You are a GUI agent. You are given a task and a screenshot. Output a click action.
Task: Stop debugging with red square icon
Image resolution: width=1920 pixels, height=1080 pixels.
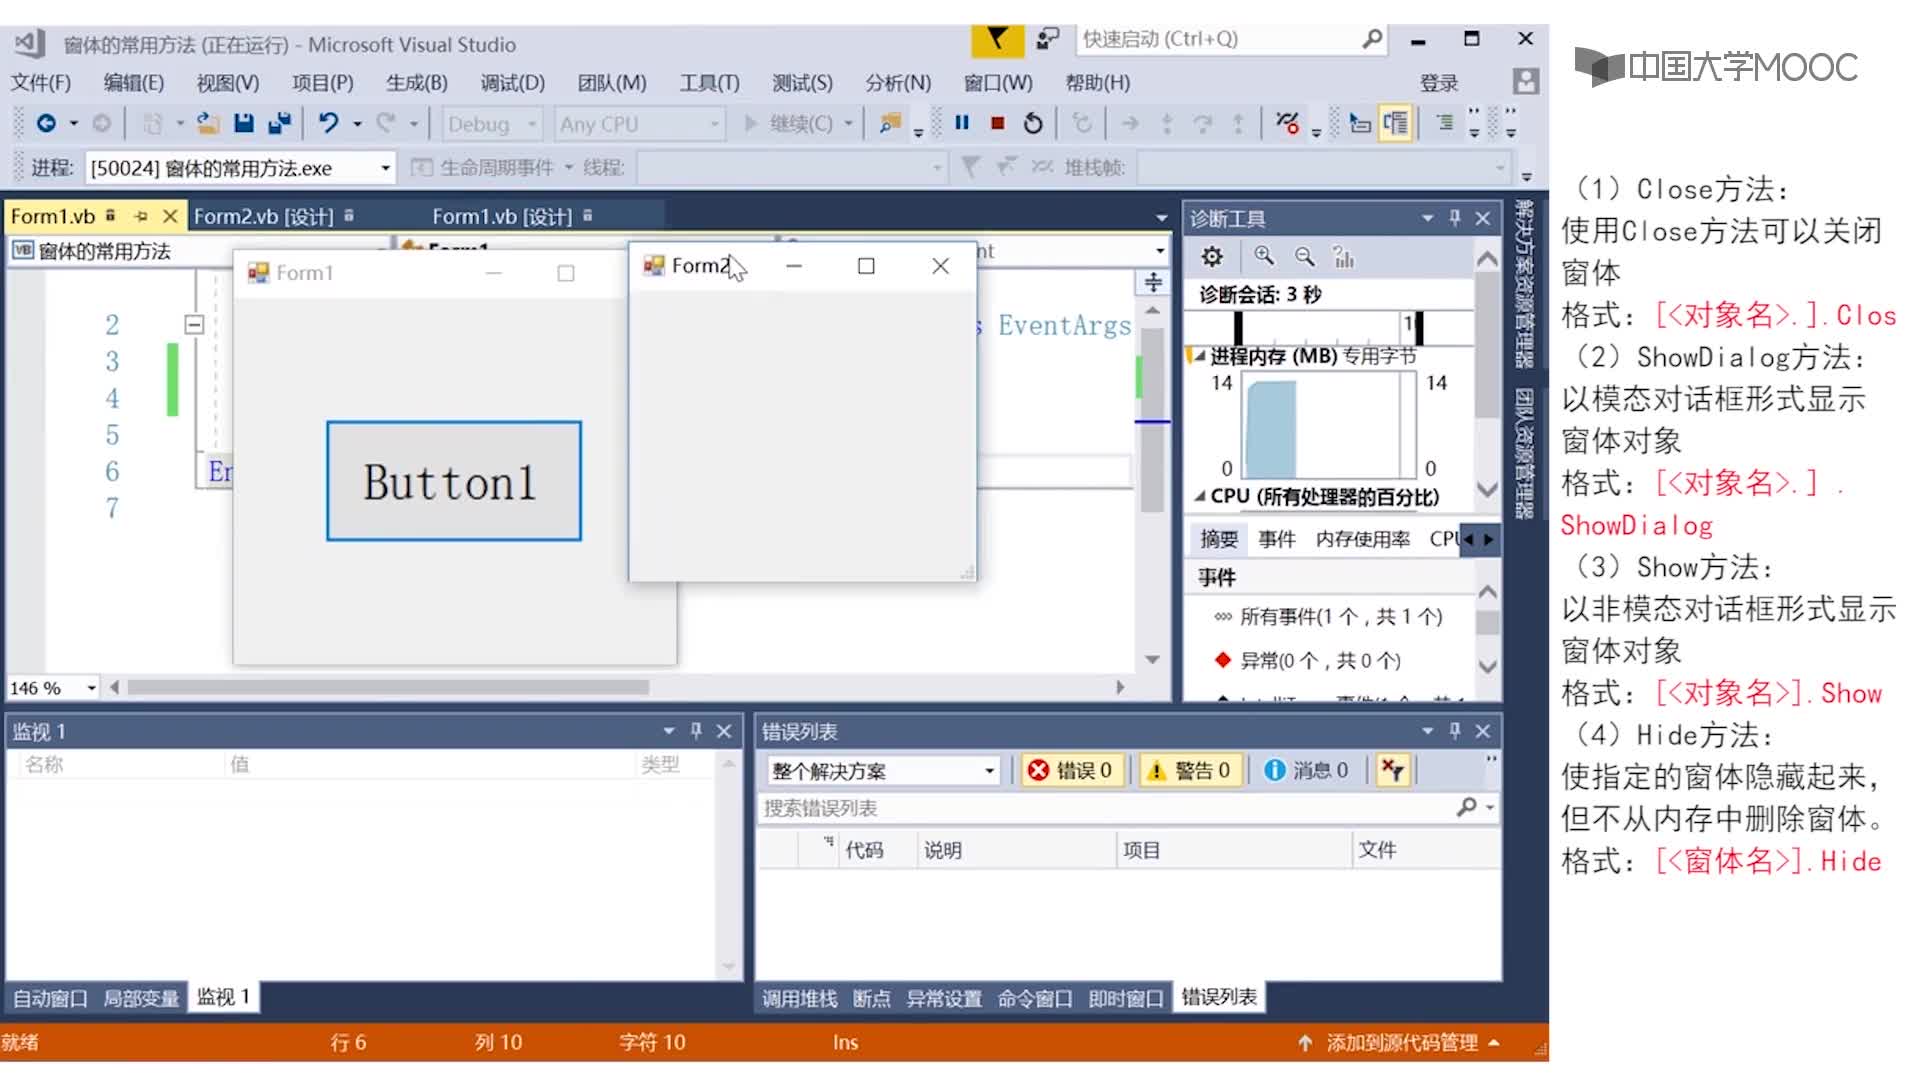[997, 123]
